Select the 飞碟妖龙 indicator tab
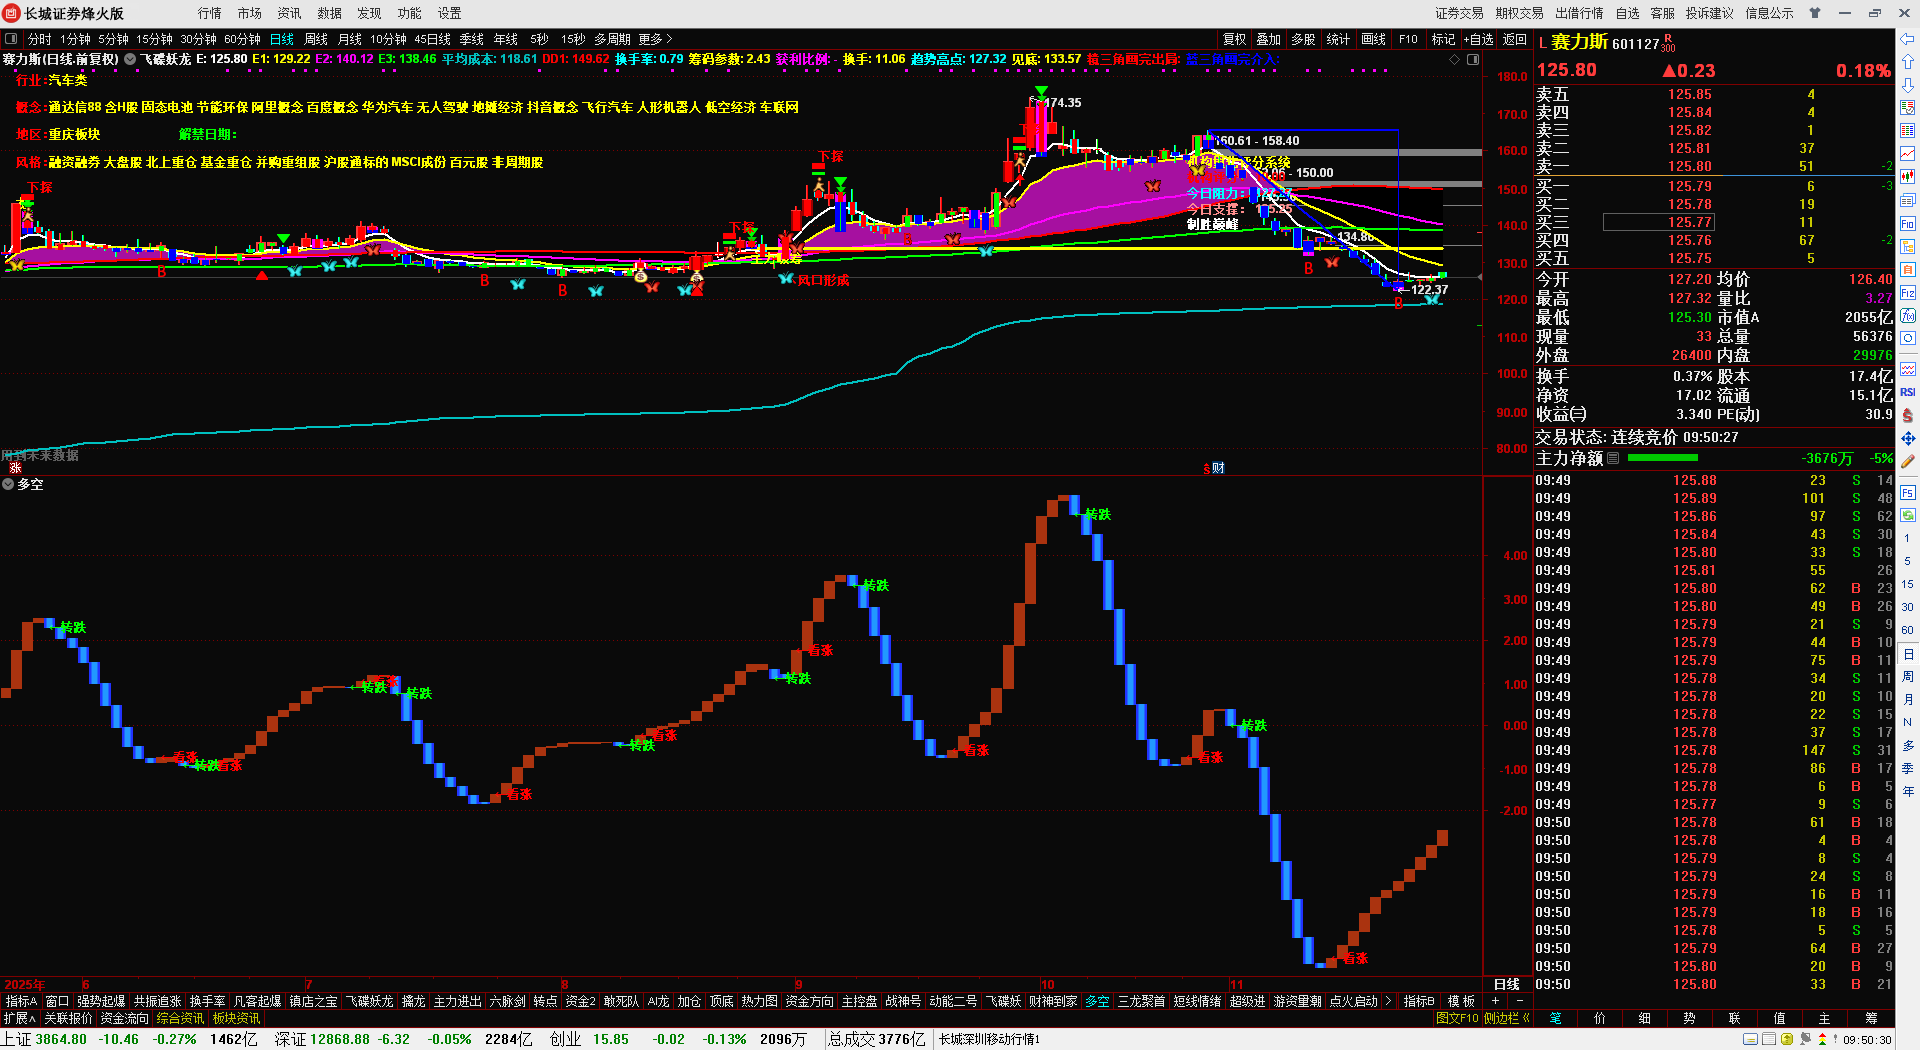Screen dimensions: 1920x1050 [370, 1001]
